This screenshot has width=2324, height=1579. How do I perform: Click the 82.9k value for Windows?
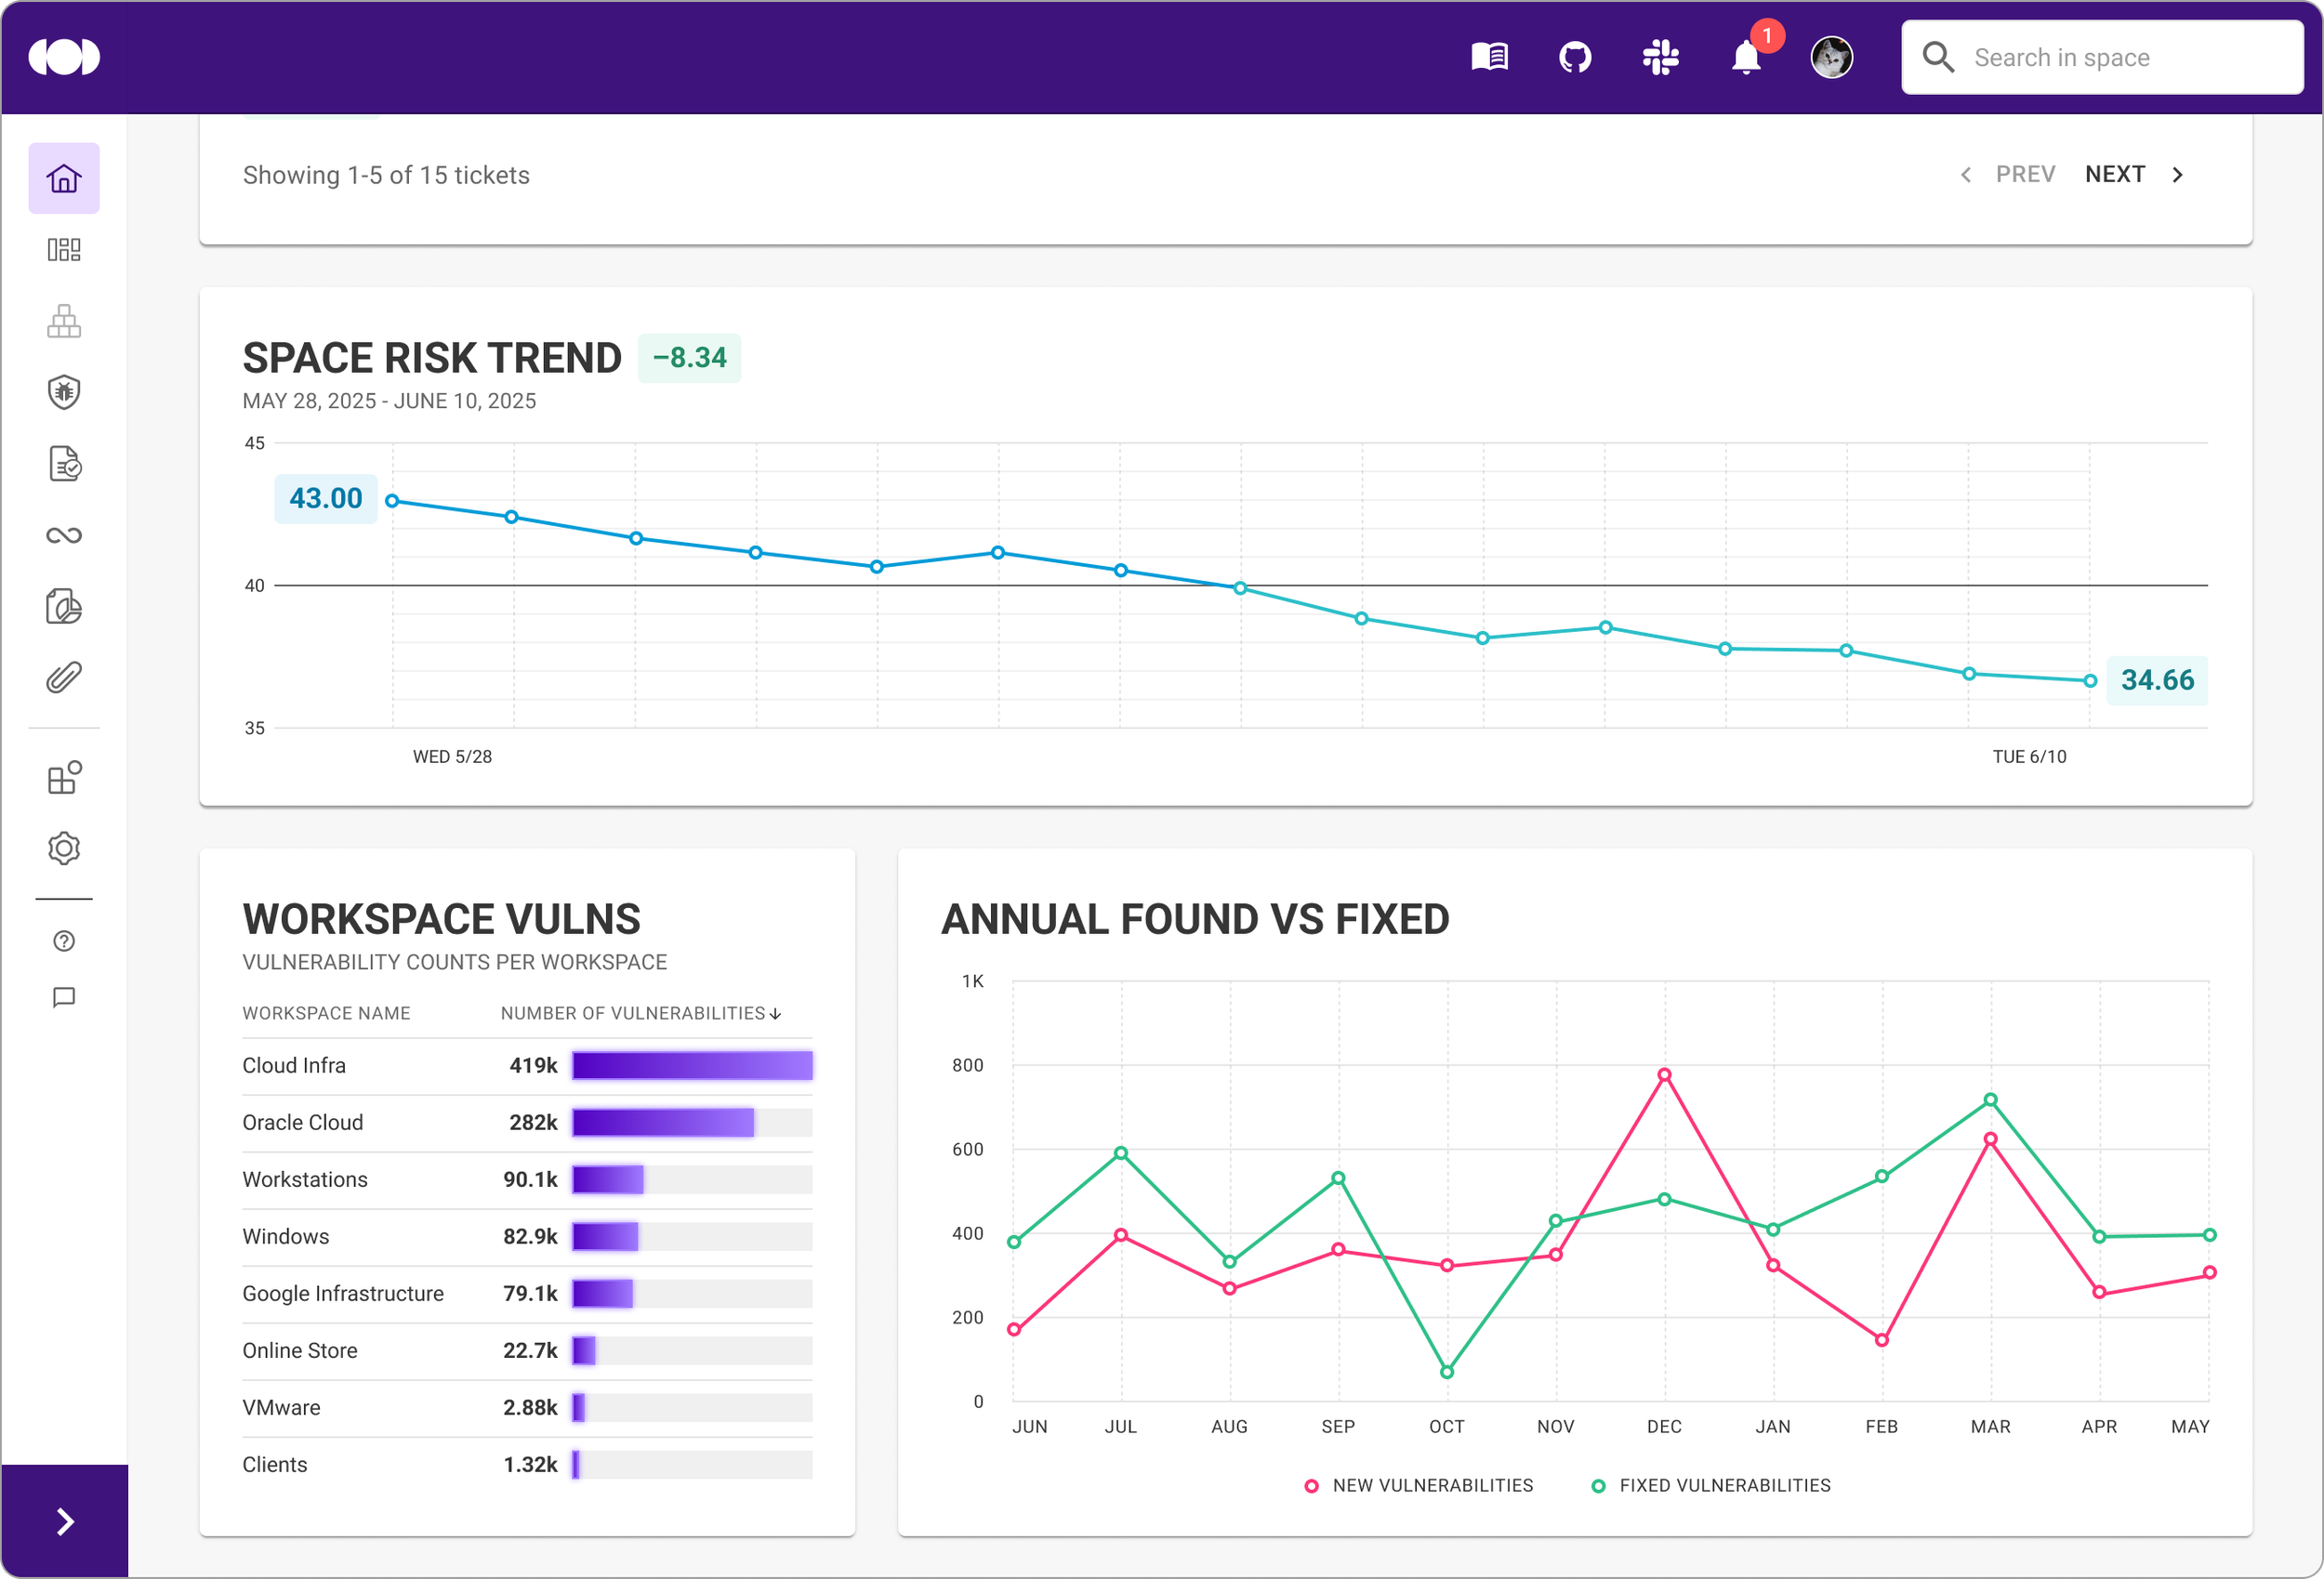pos(530,1236)
